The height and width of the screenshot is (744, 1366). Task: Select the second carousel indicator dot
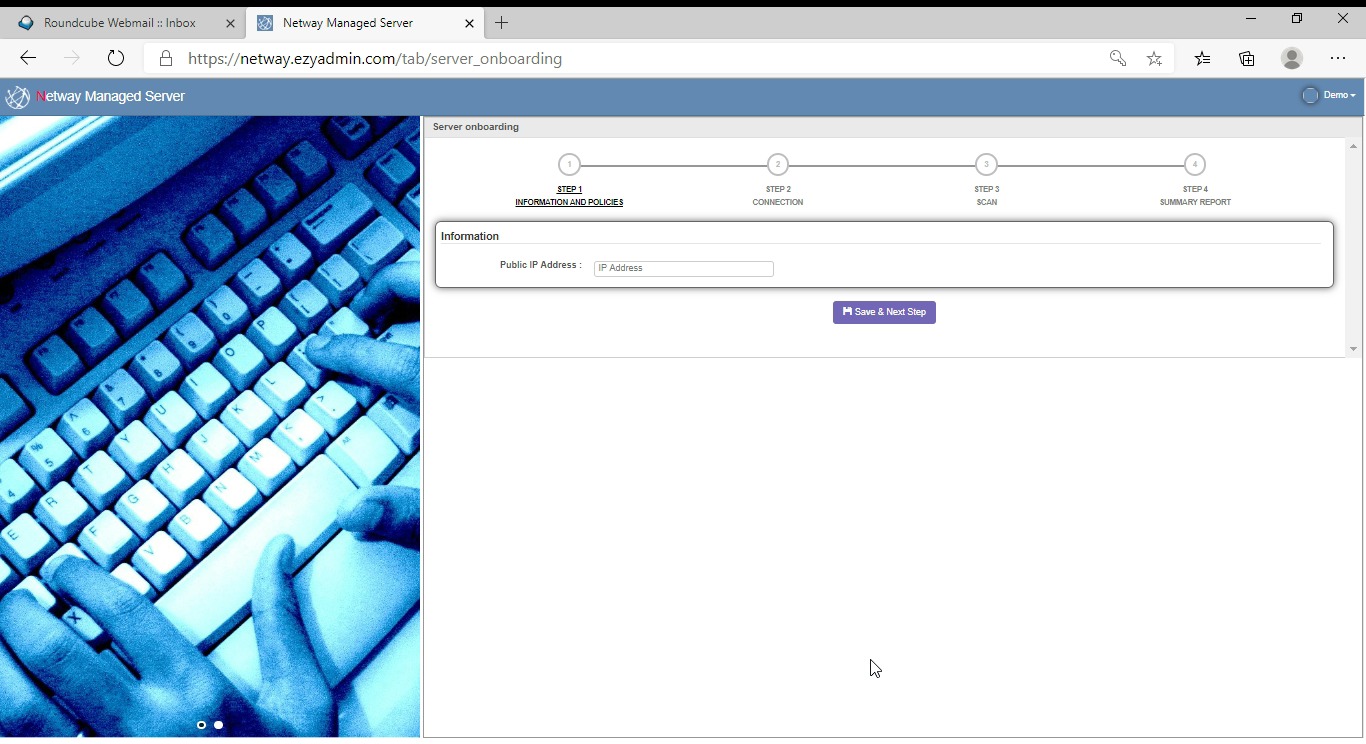[x=219, y=725]
